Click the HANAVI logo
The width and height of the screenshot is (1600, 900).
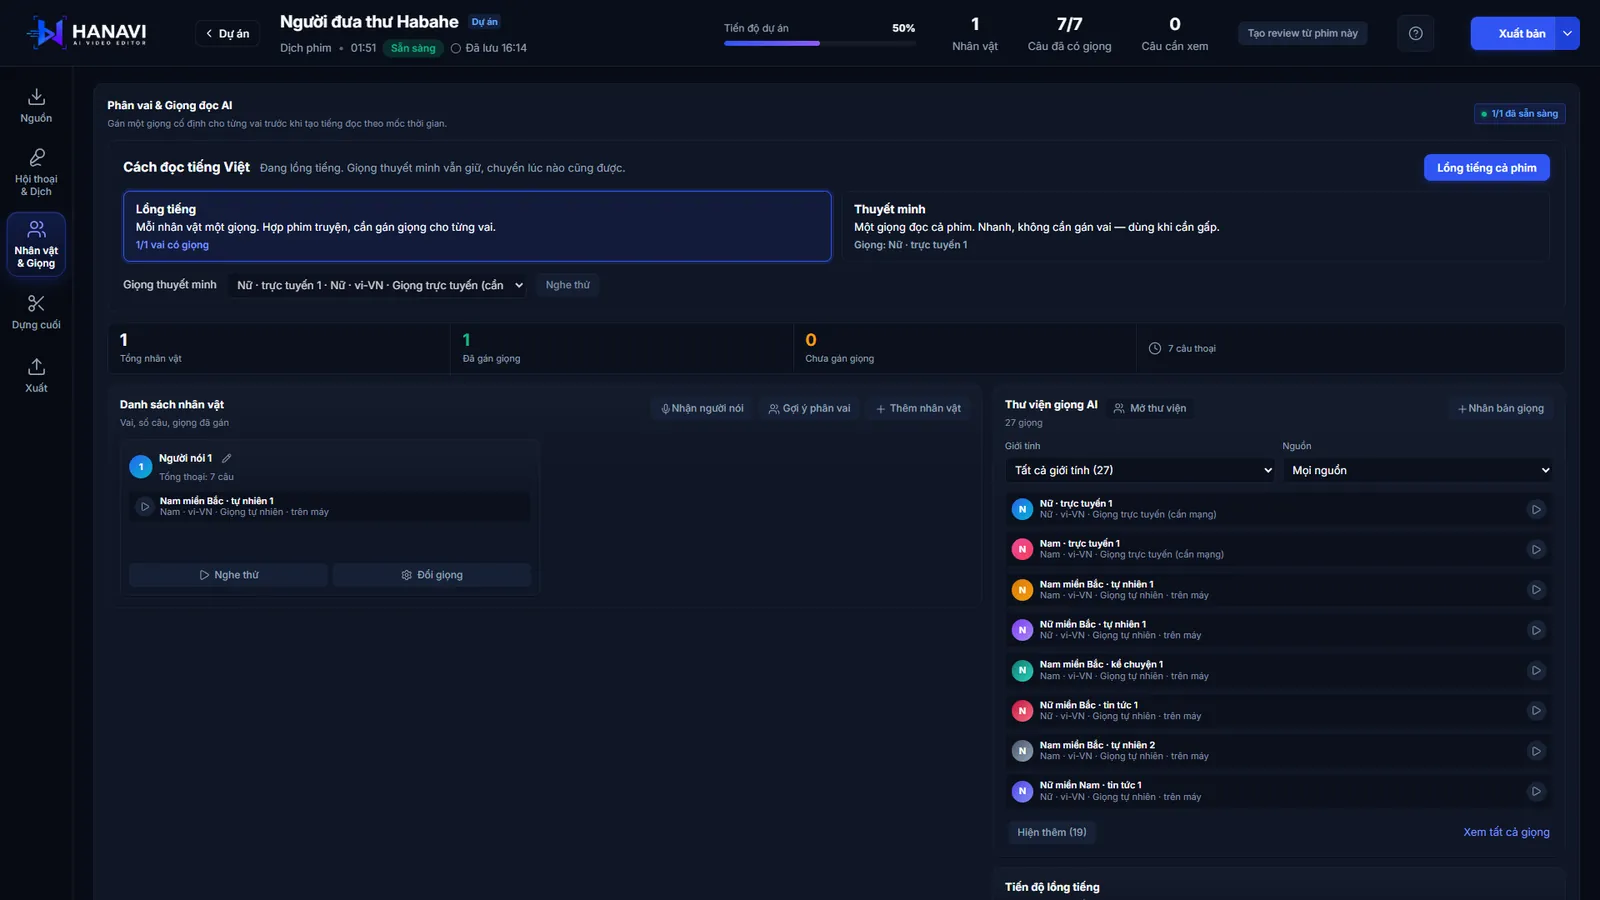point(87,33)
